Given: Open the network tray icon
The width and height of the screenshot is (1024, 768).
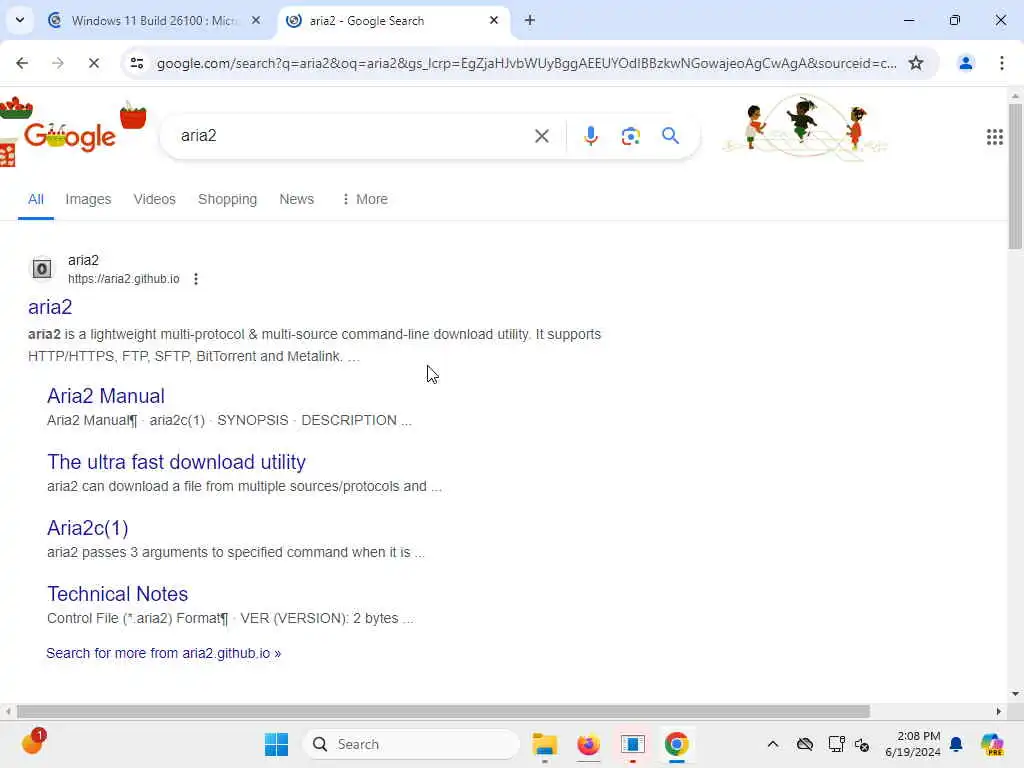Looking at the screenshot, I should pos(835,744).
